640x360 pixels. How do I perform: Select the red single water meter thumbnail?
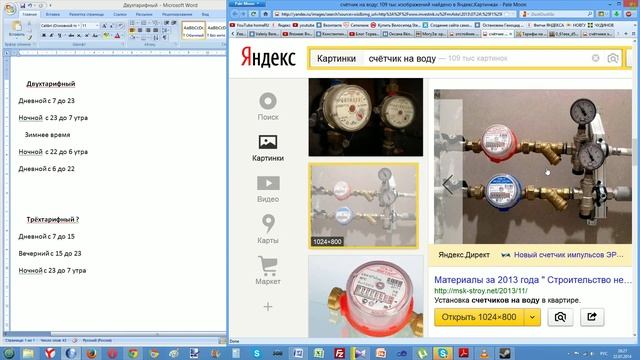(366, 296)
